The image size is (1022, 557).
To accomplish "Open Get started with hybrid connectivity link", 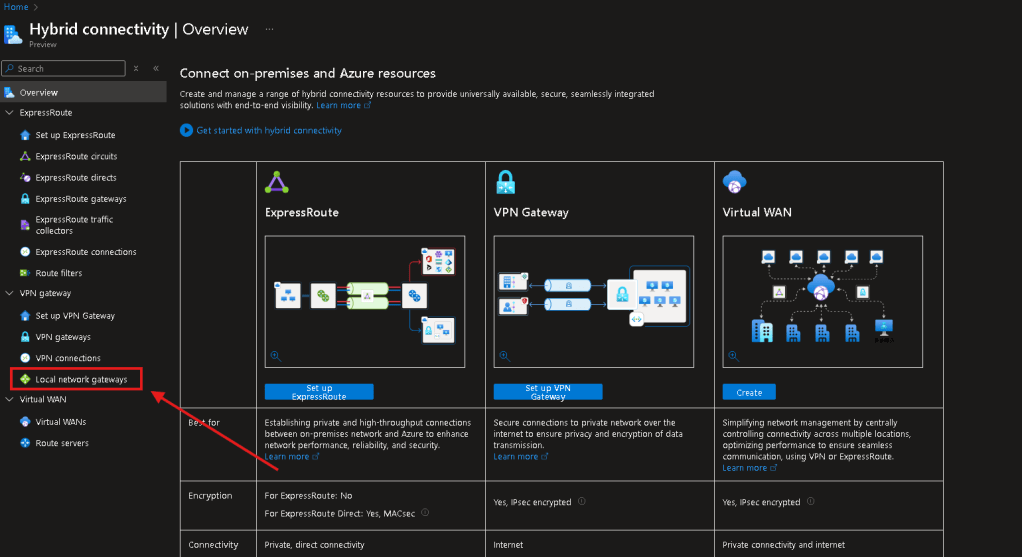I will tap(268, 130).
